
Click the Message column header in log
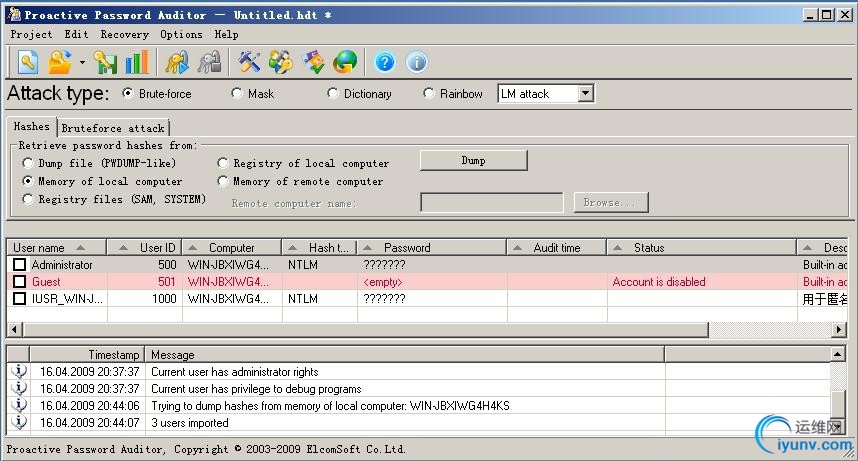[405, 354]
